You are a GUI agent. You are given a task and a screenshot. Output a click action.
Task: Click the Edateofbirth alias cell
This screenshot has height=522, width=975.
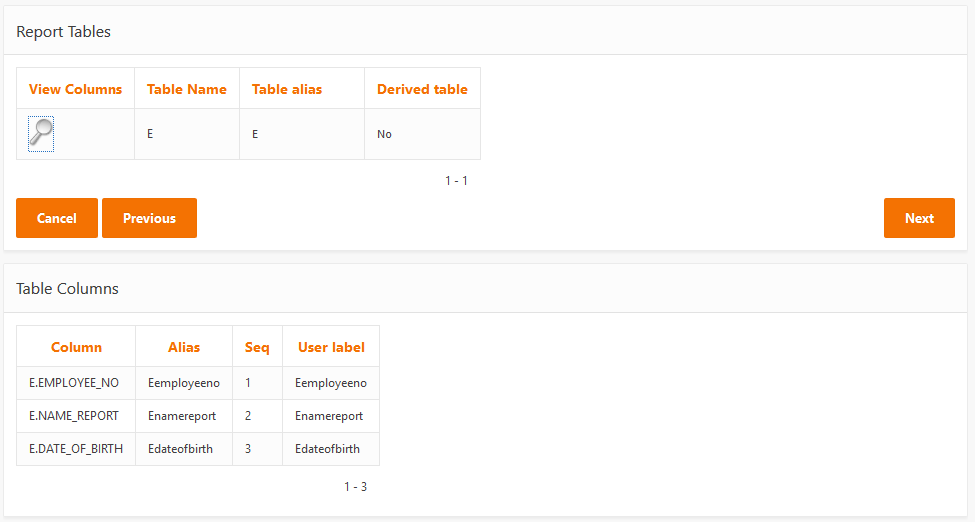tap(180, 449)
